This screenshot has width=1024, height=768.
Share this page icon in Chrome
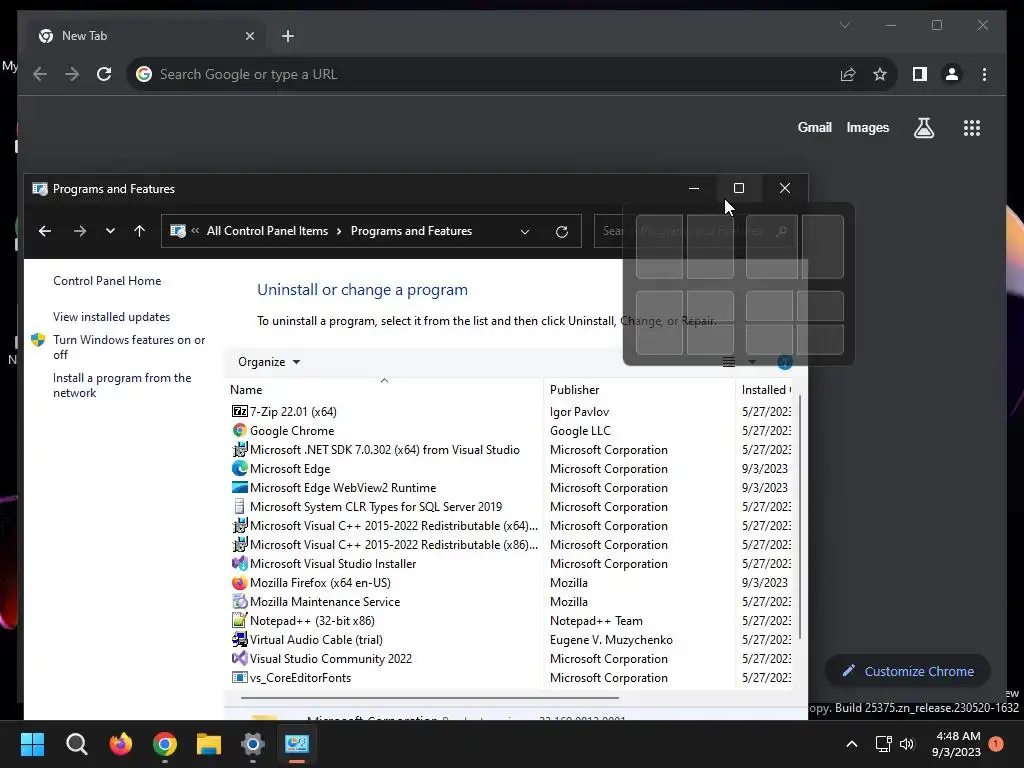click(848, 74)
